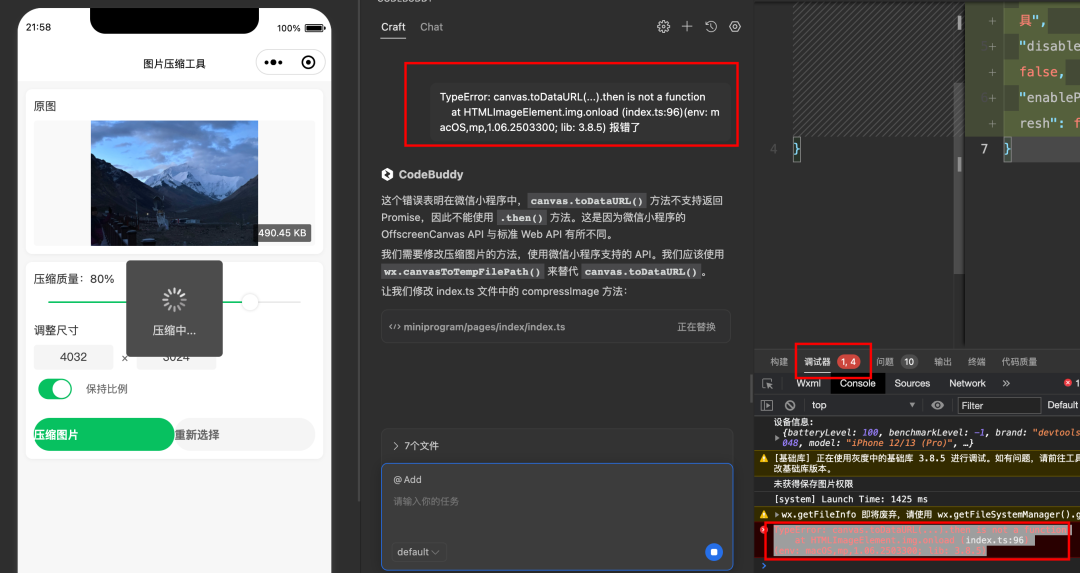Toggle the 保持比例 switch
The image size is (1080, 573).
[55, 389]
